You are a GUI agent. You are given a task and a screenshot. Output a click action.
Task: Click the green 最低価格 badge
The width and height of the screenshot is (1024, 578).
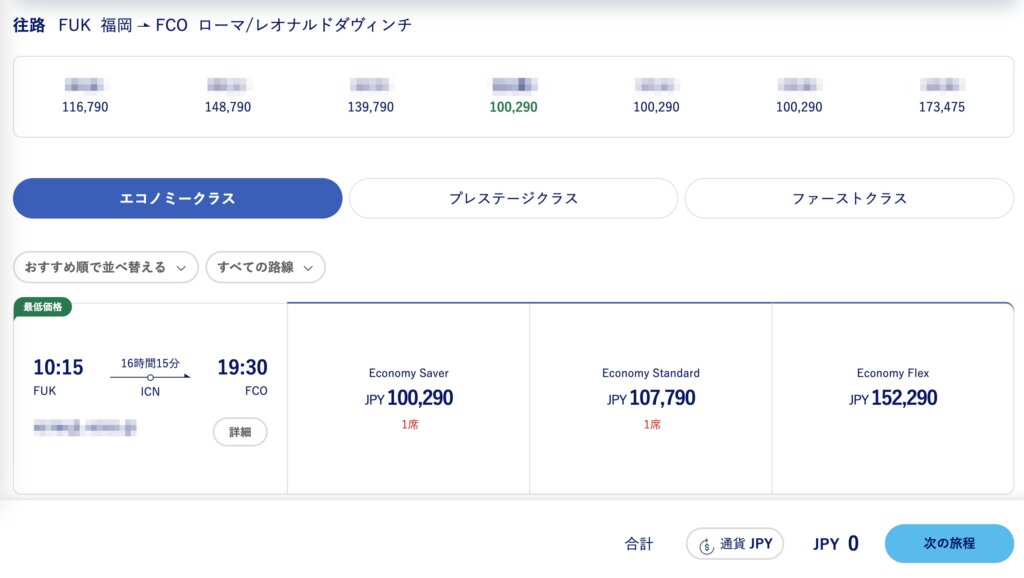[x=43, y=307]
